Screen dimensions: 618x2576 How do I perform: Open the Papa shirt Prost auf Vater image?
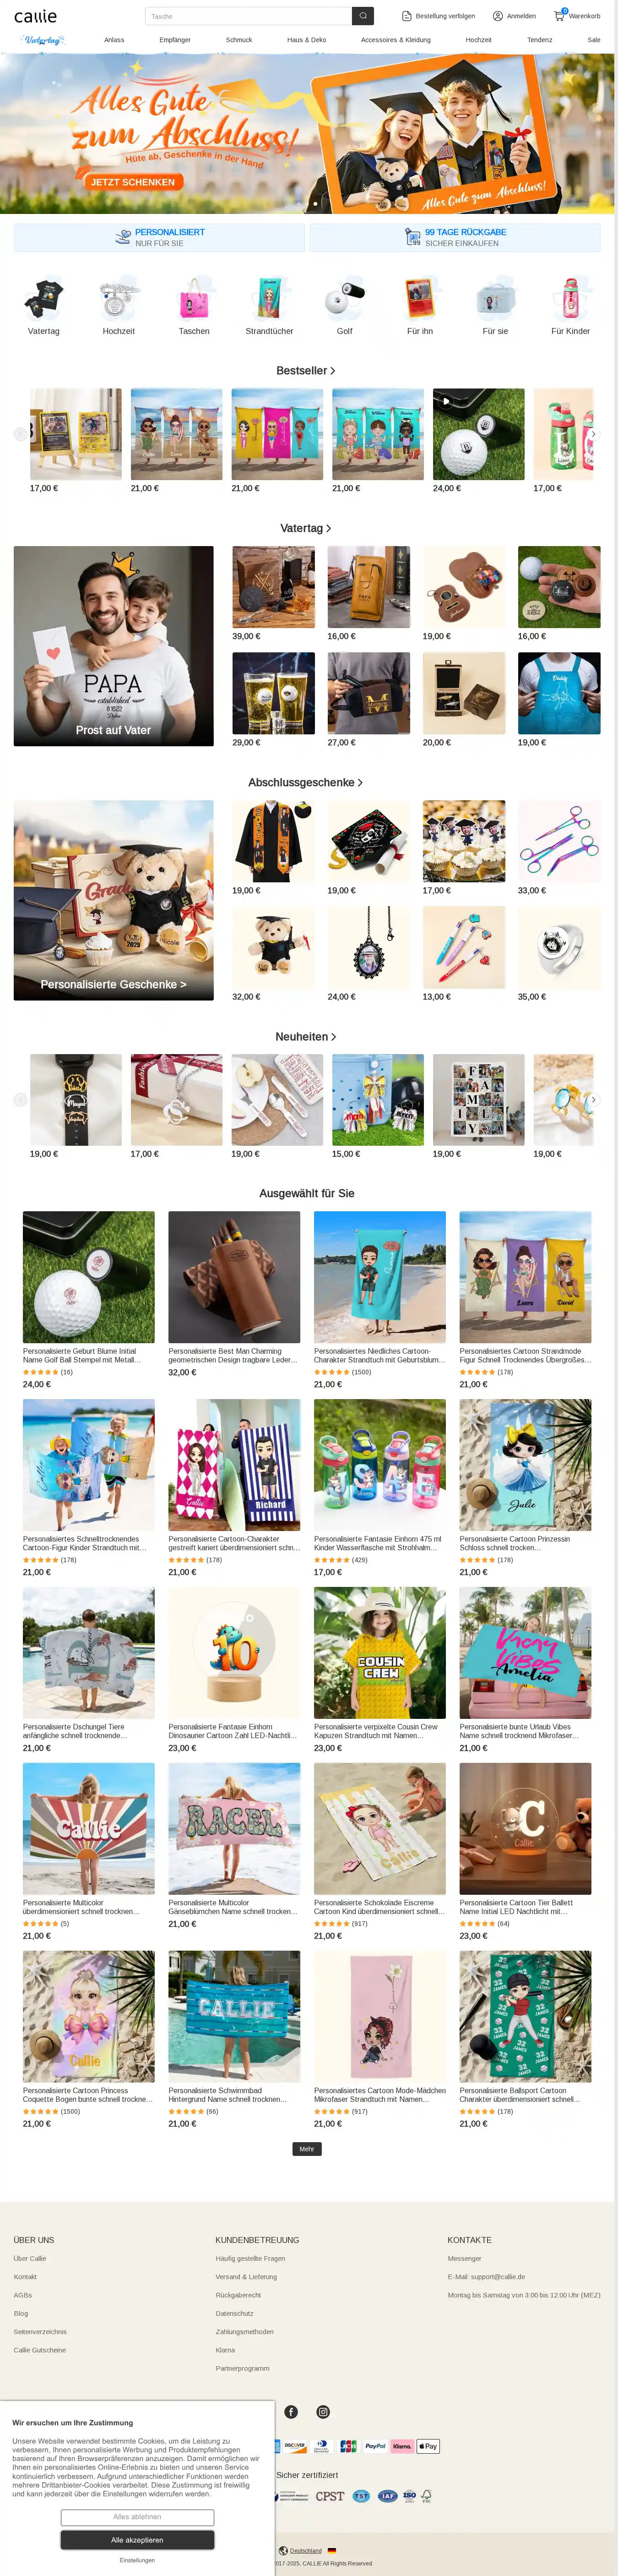(x=113, y=646)
